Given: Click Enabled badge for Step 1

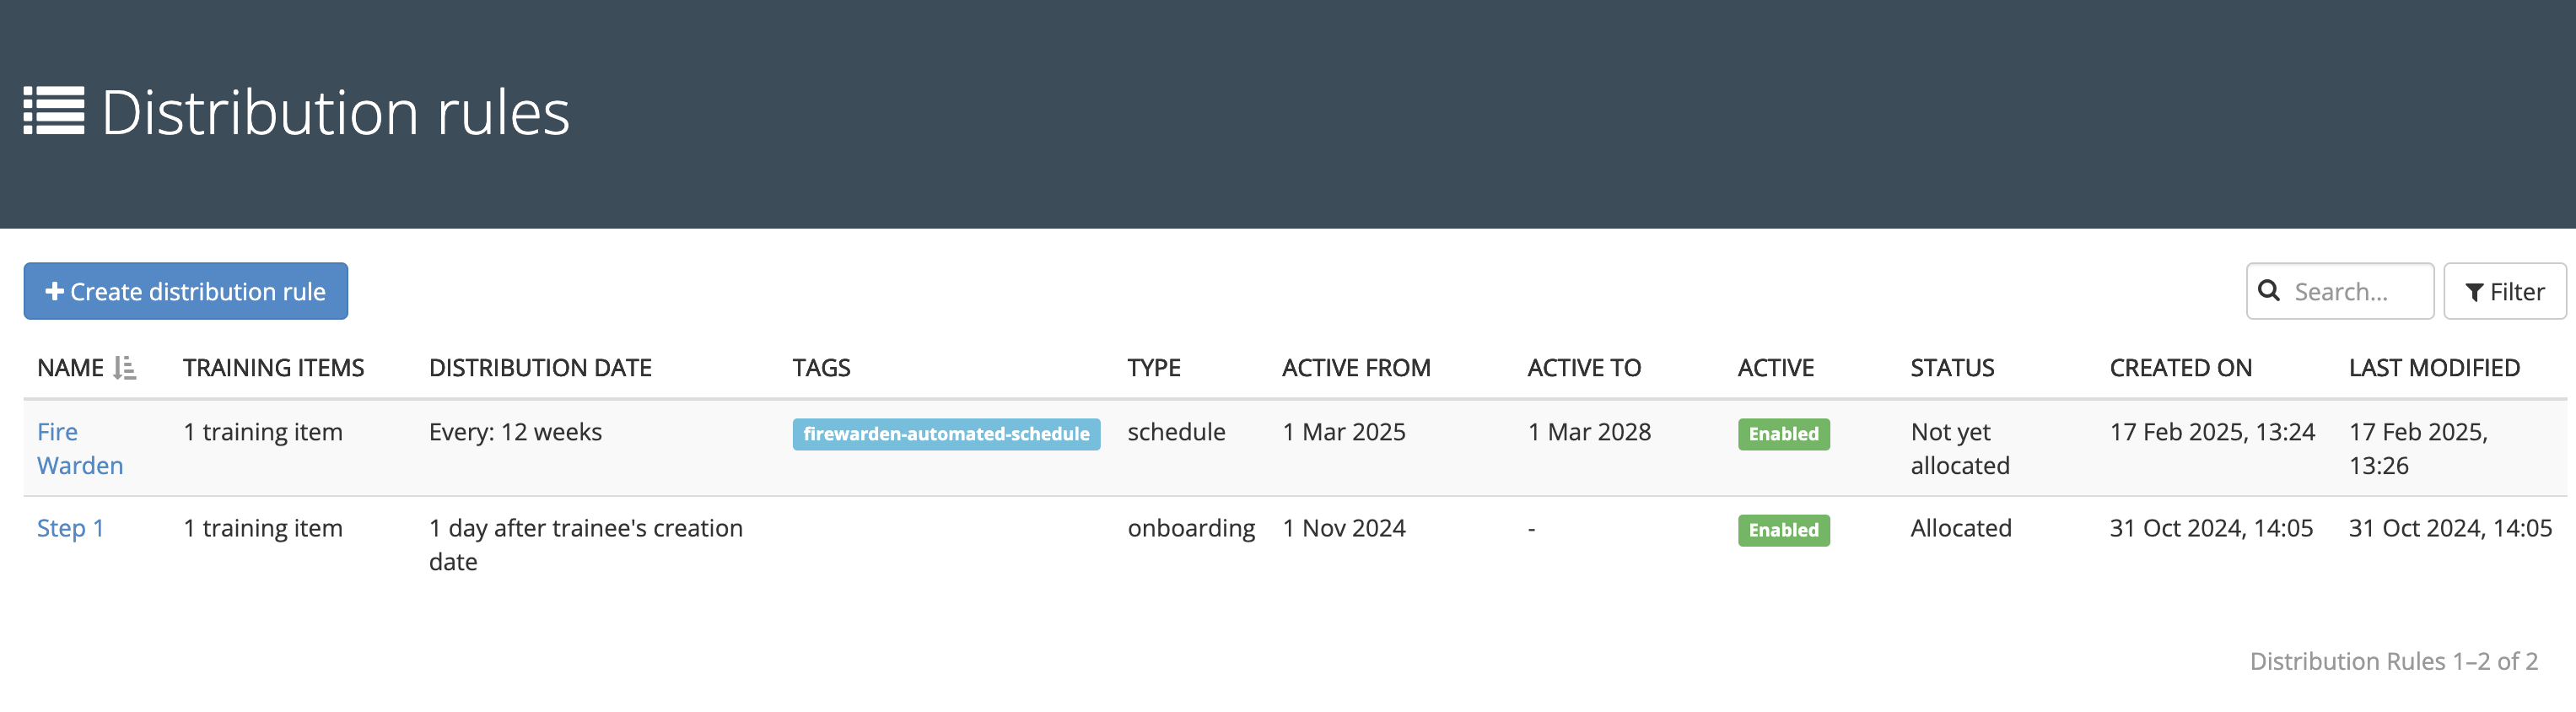Looking at the screenshot, I should pos(1782,530).
